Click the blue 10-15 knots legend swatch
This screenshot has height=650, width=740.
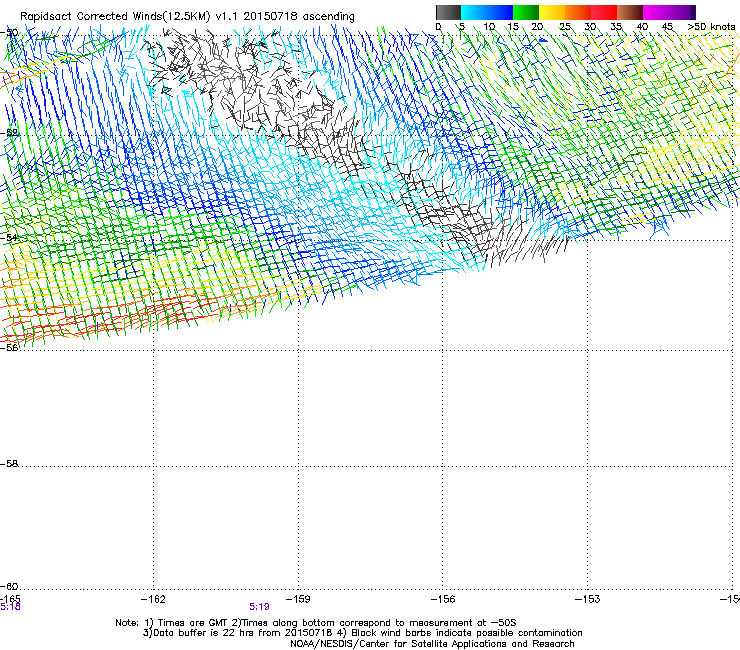click(500, 12)
